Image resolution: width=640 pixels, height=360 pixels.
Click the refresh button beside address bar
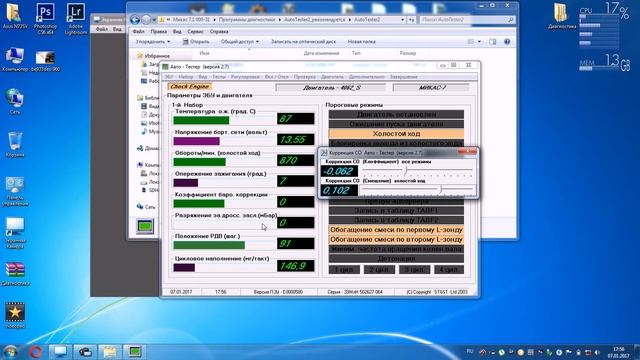coord(412,20)
